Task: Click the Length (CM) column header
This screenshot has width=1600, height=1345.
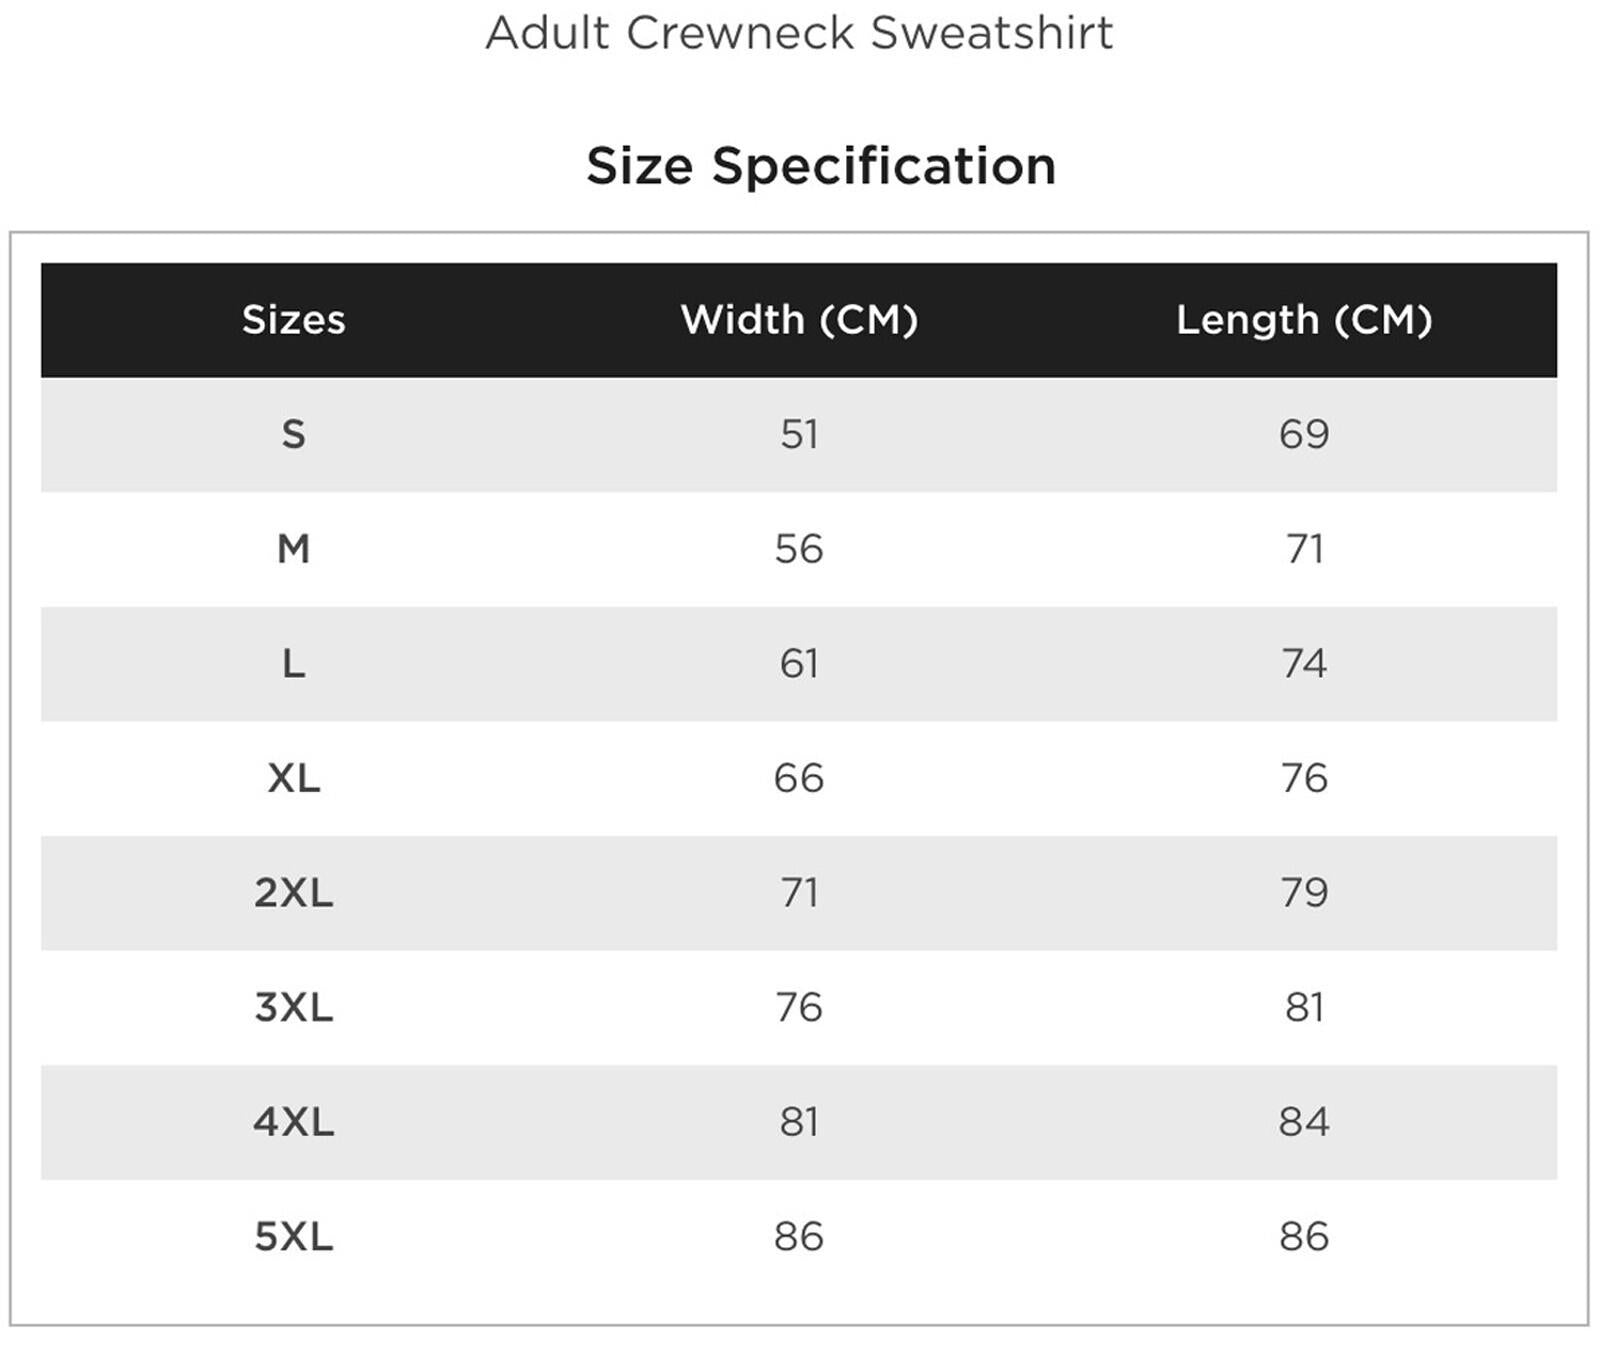Action: coord(1304,320)
